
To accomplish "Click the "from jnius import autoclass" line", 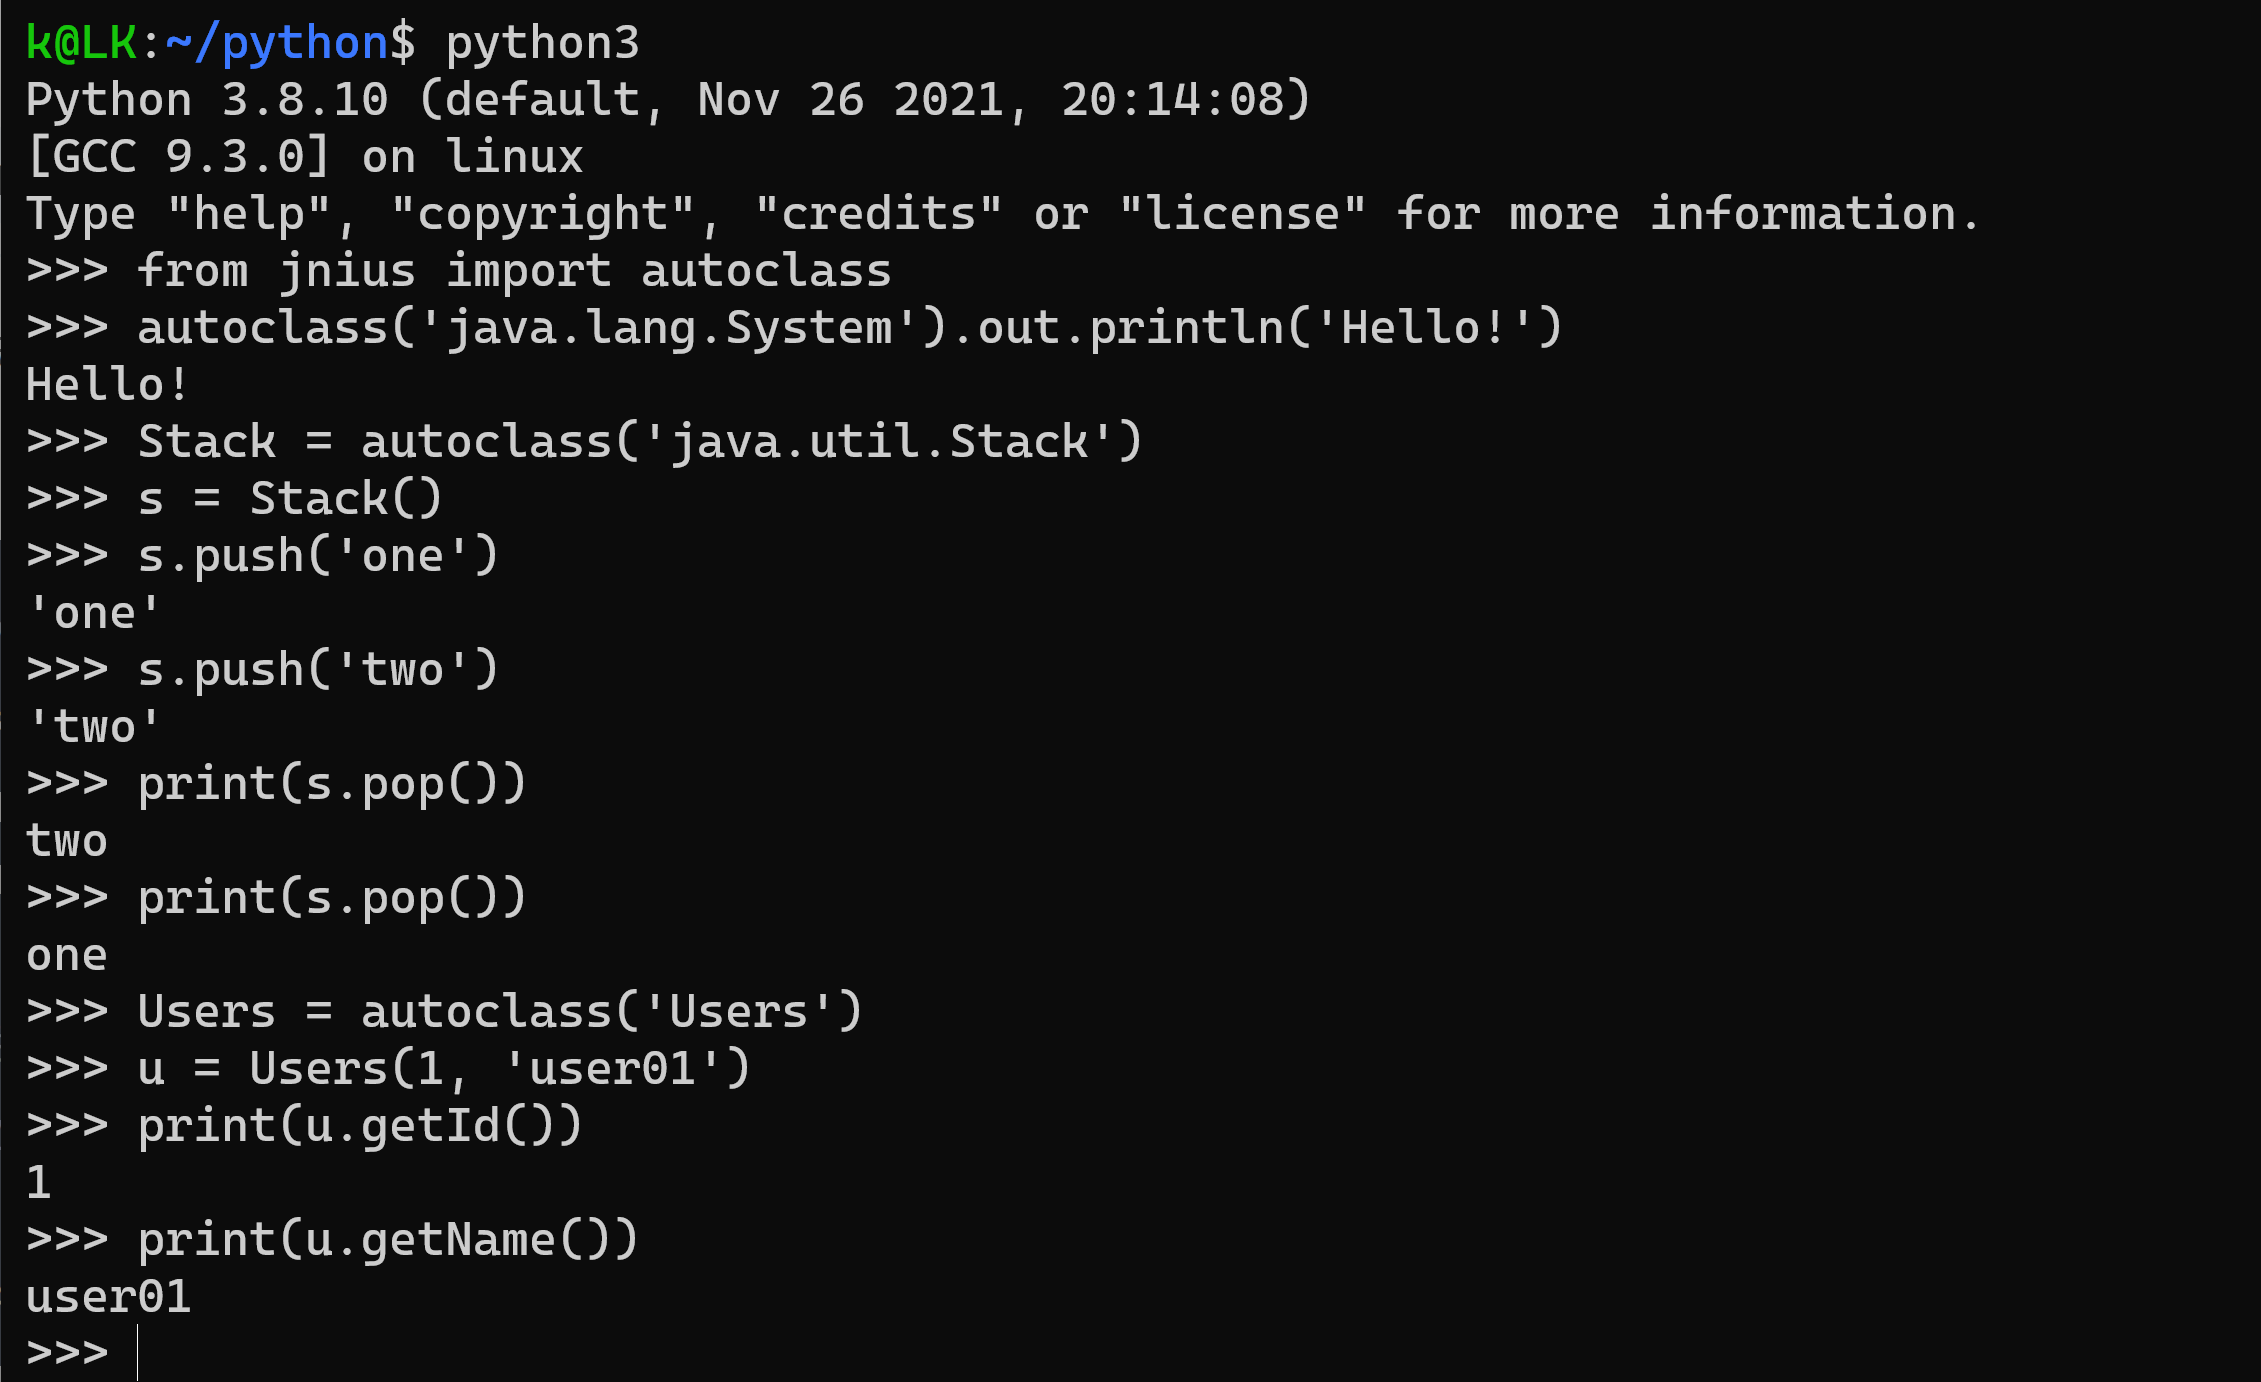I will coord(513,271).
